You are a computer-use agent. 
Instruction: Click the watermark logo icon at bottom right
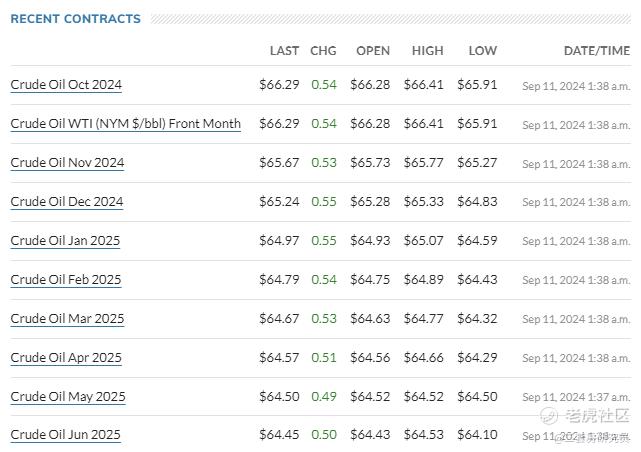548,415
